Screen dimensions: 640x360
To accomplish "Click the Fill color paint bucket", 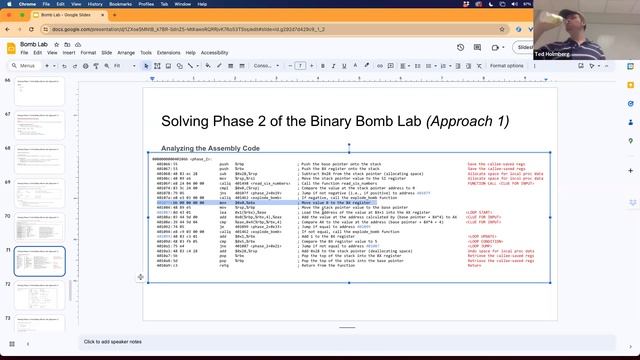I will (x=208, y=66).
